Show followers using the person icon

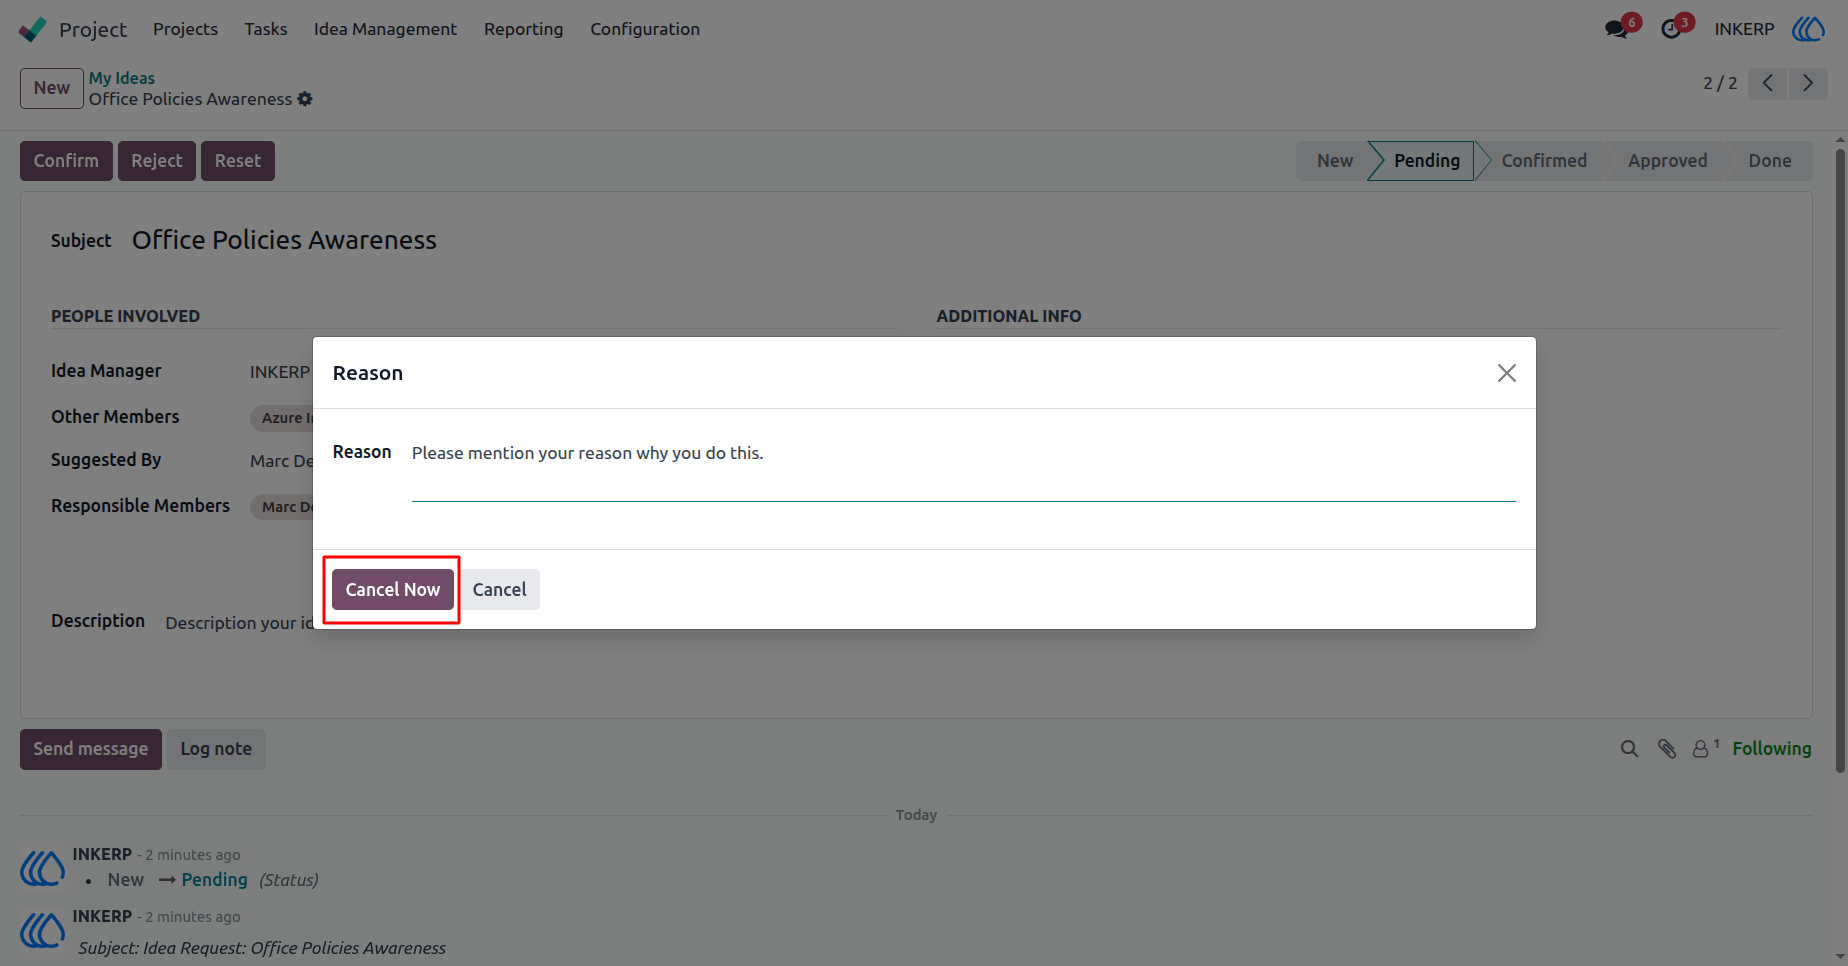click(1704, 748)
